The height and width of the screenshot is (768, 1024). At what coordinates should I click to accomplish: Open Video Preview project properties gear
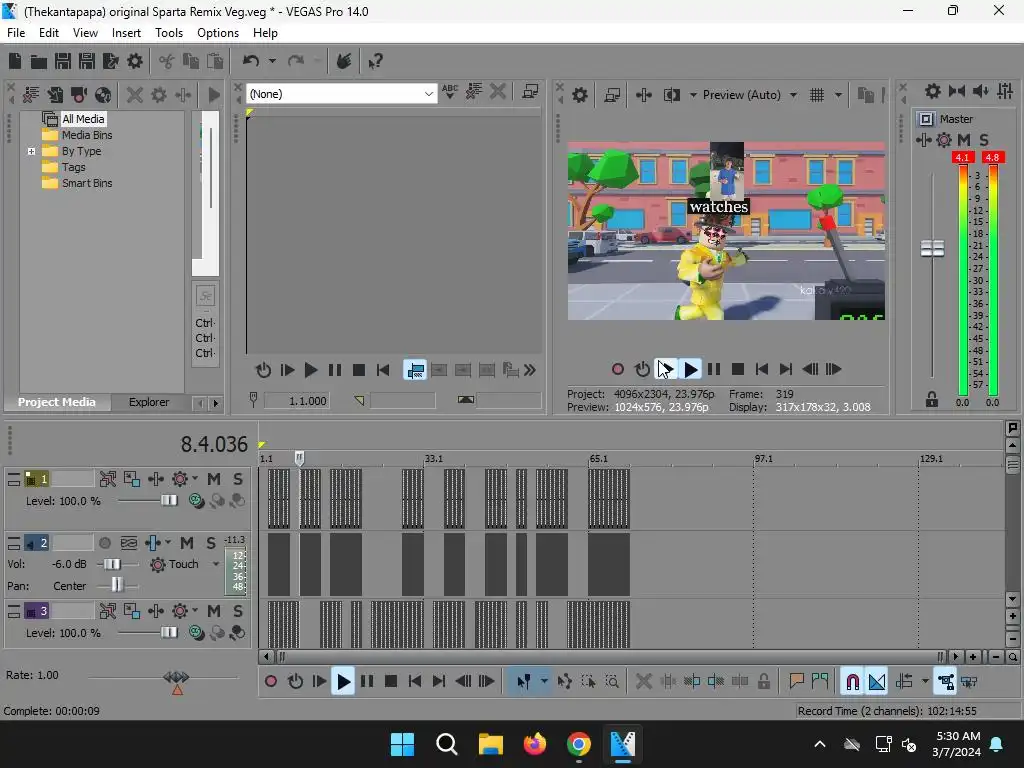point(579,95)
